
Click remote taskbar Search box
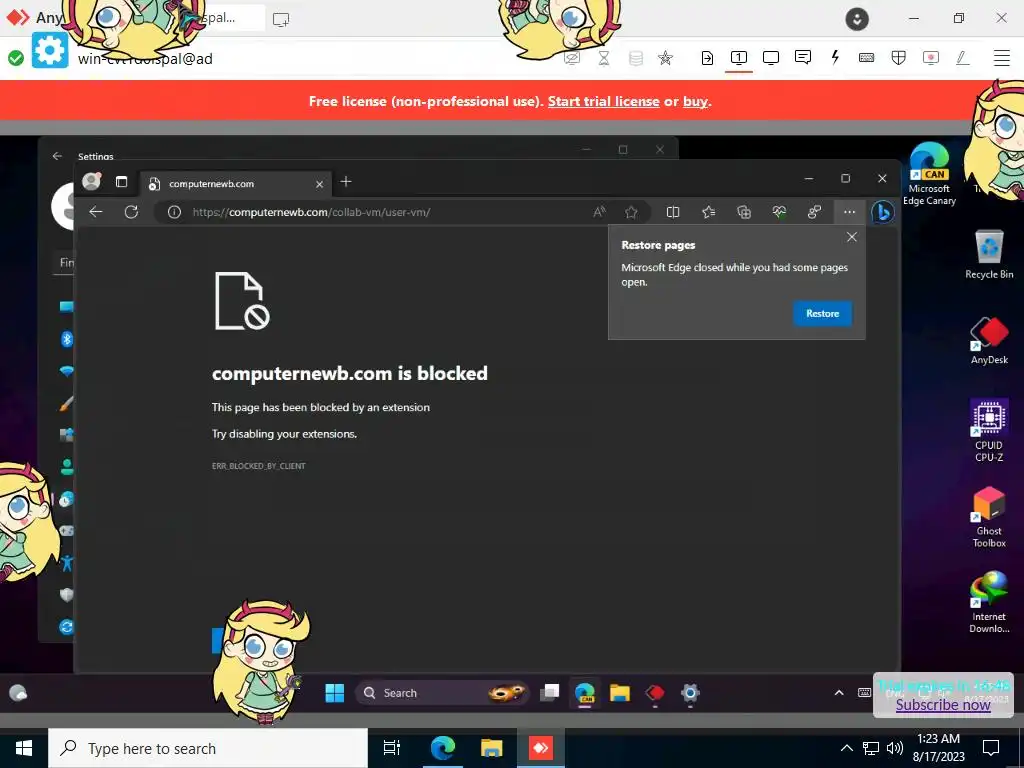click(441, 693)
